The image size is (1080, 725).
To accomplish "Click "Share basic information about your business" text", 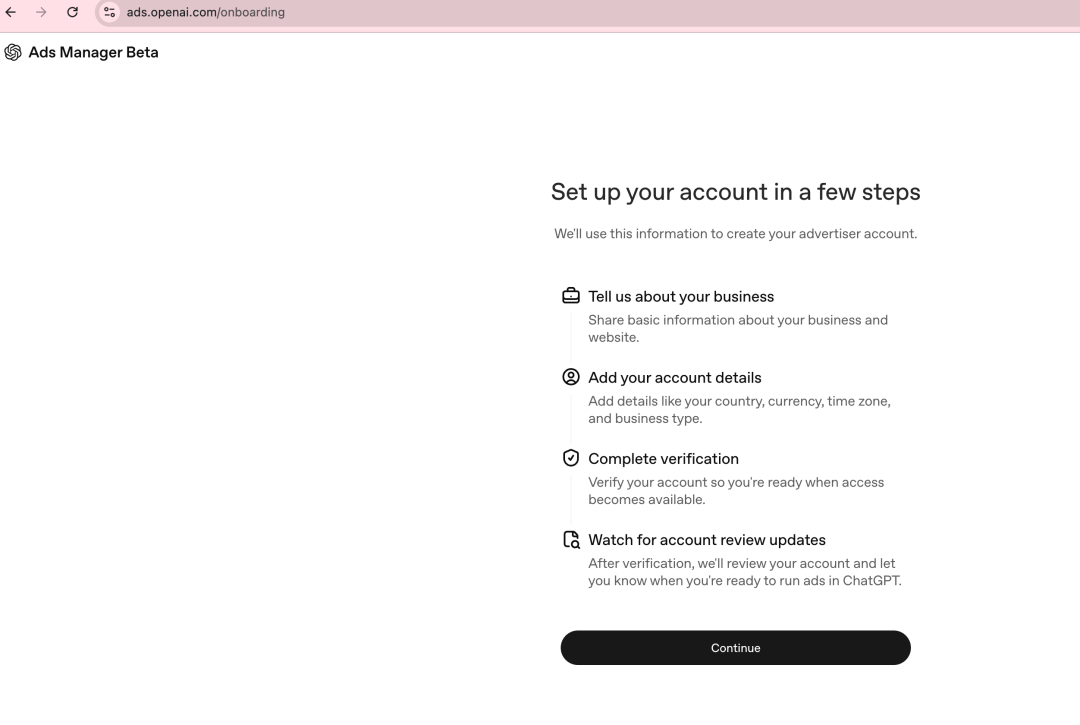I will pyautogui.click(x=738, y=328).
